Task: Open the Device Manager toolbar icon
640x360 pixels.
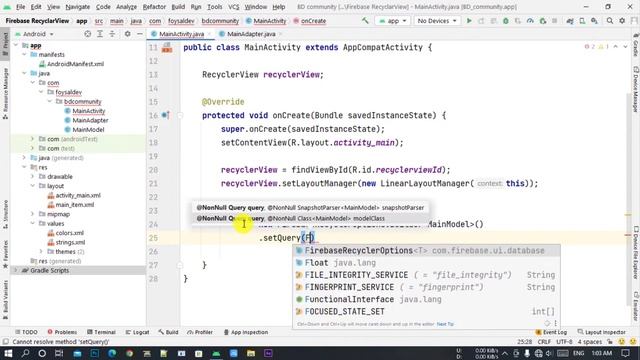Action: pos(582,20)
